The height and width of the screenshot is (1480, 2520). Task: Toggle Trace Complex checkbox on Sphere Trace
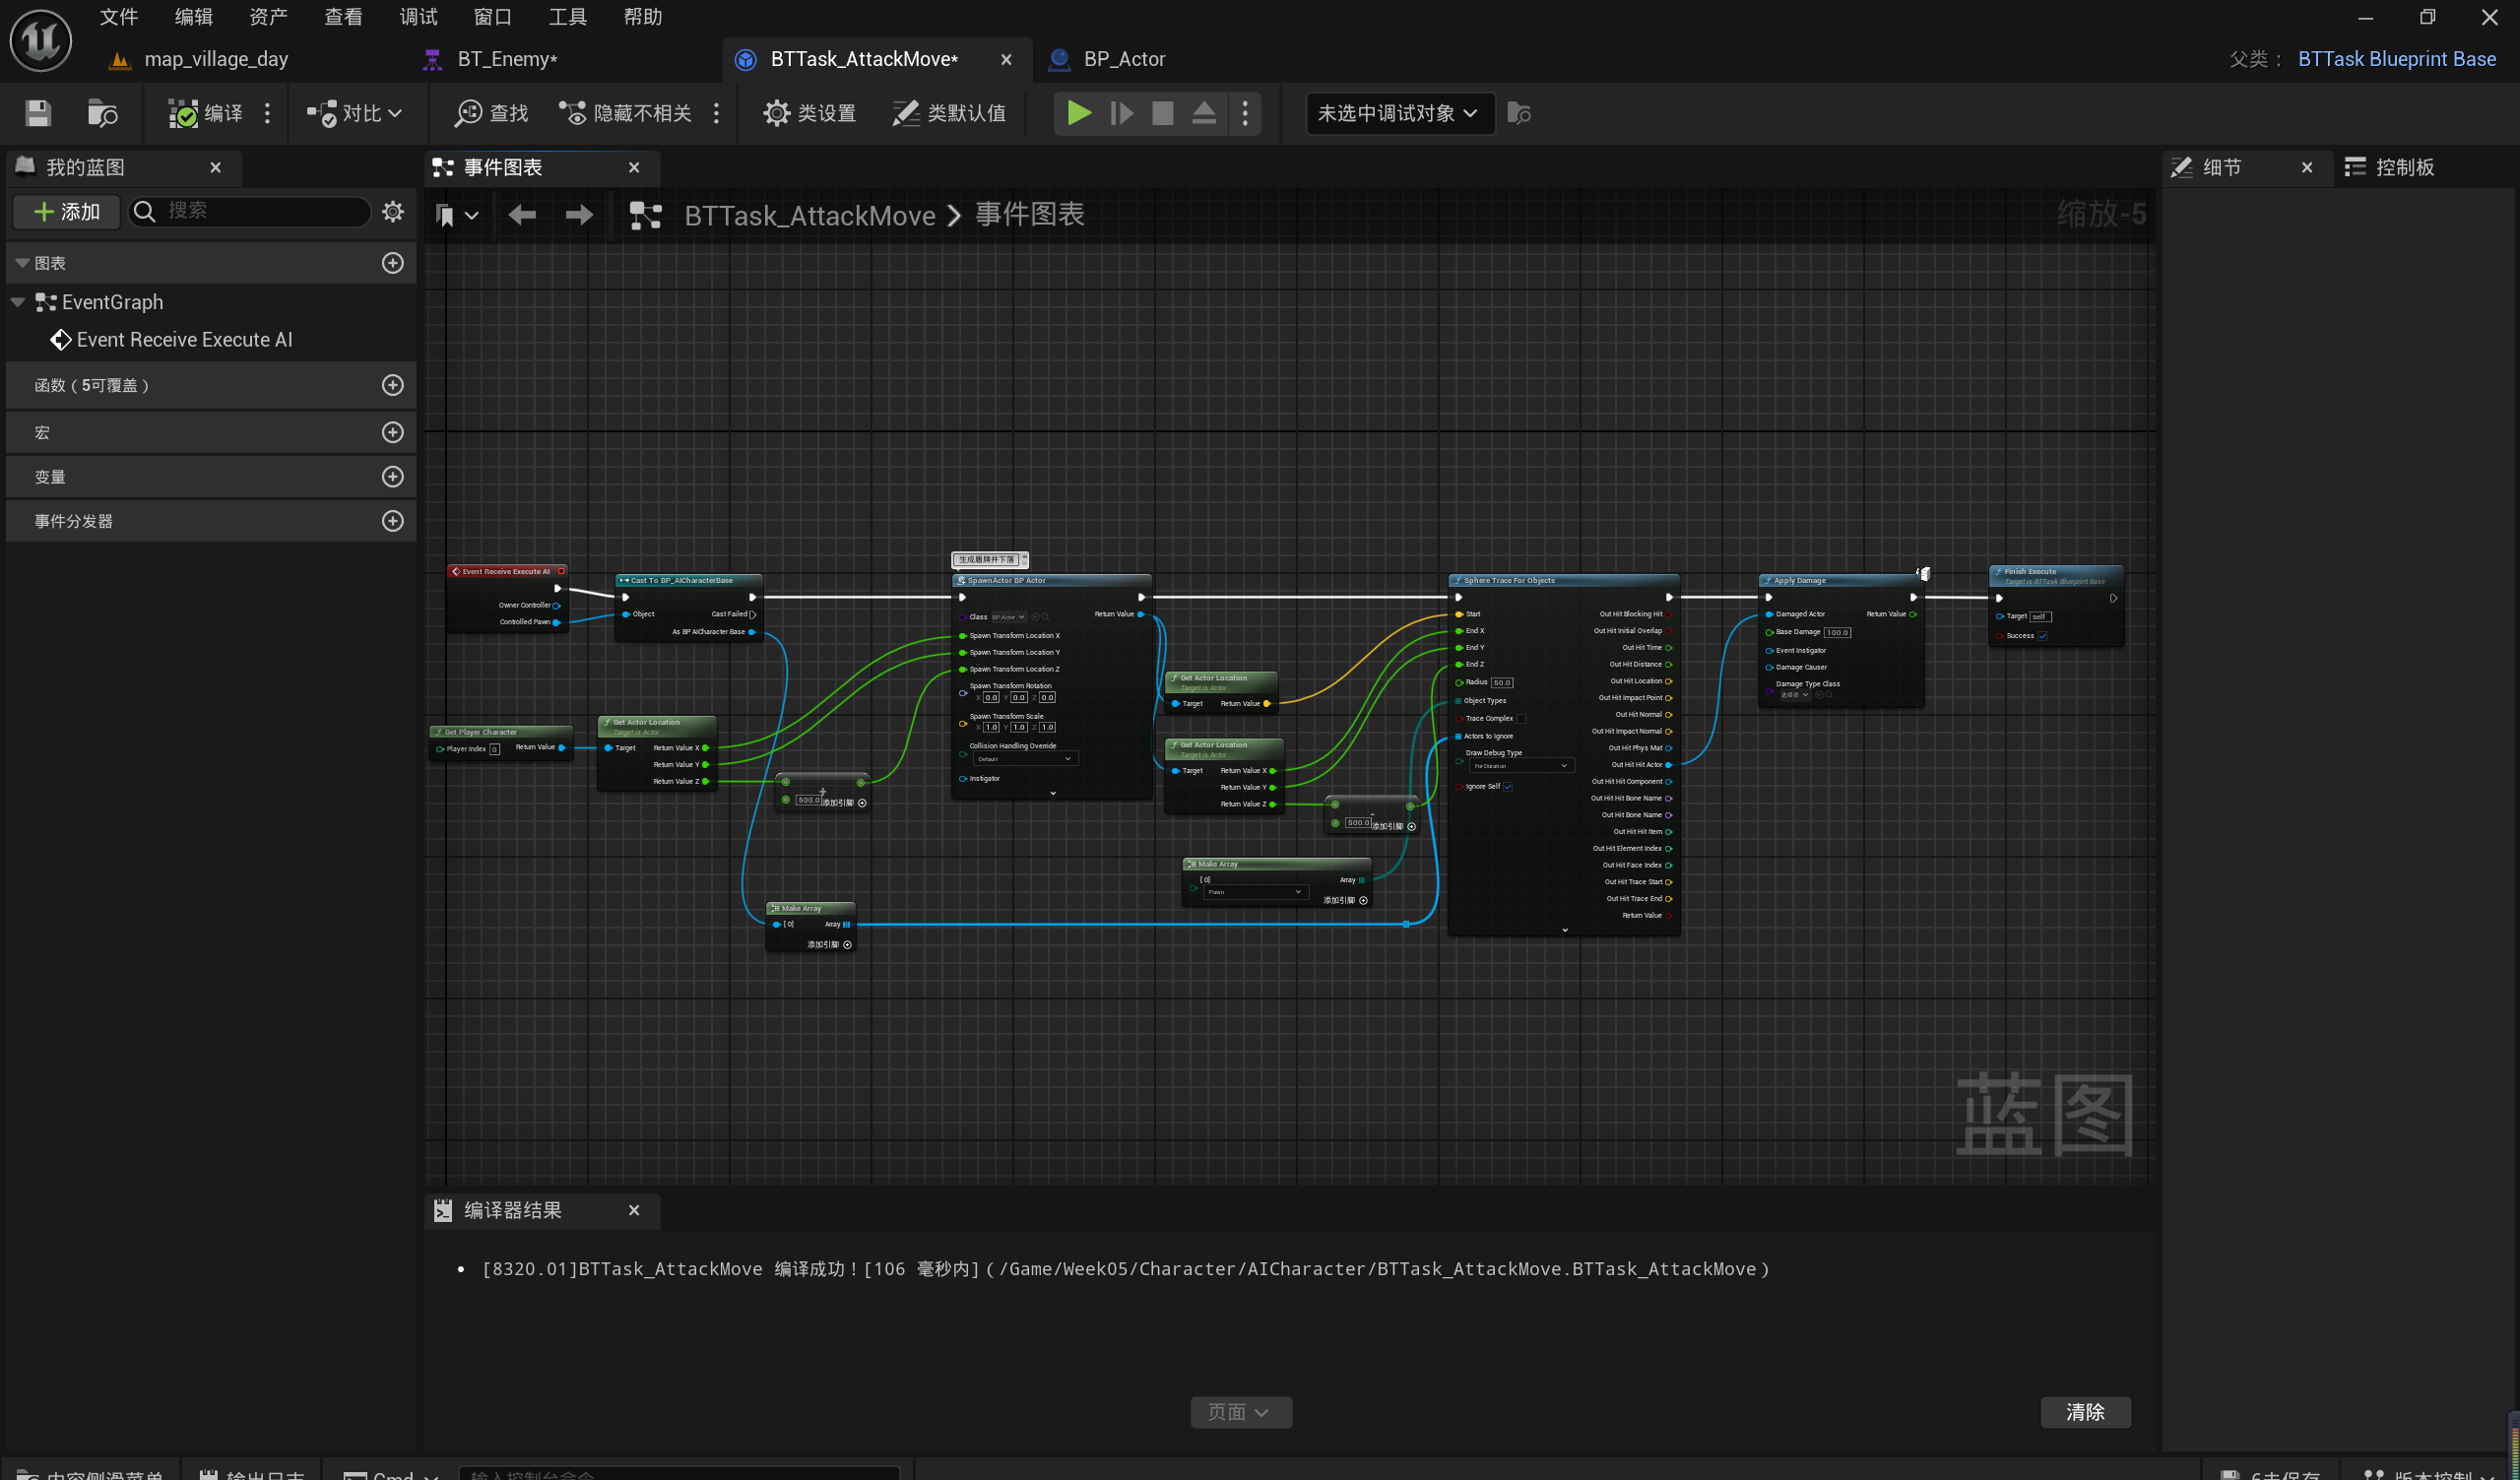click(1521, 719)
